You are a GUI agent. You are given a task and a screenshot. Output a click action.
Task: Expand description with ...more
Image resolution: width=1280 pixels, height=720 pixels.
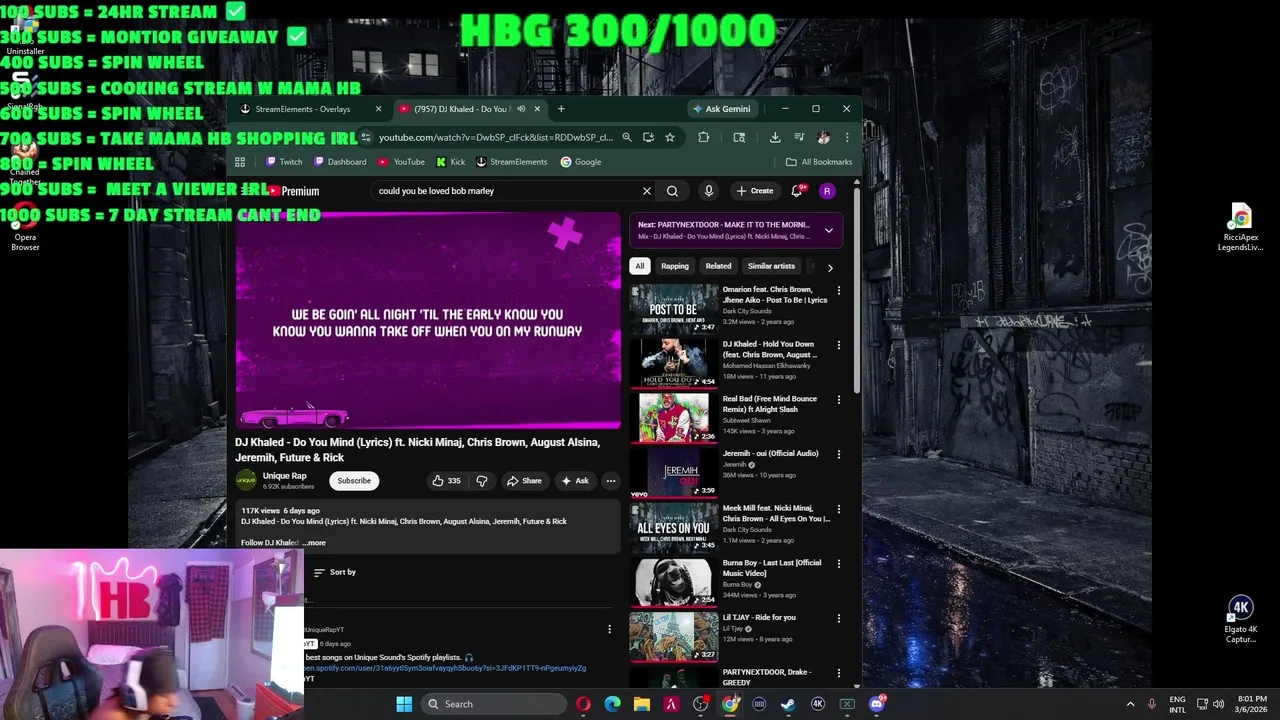tap(314, 543)
